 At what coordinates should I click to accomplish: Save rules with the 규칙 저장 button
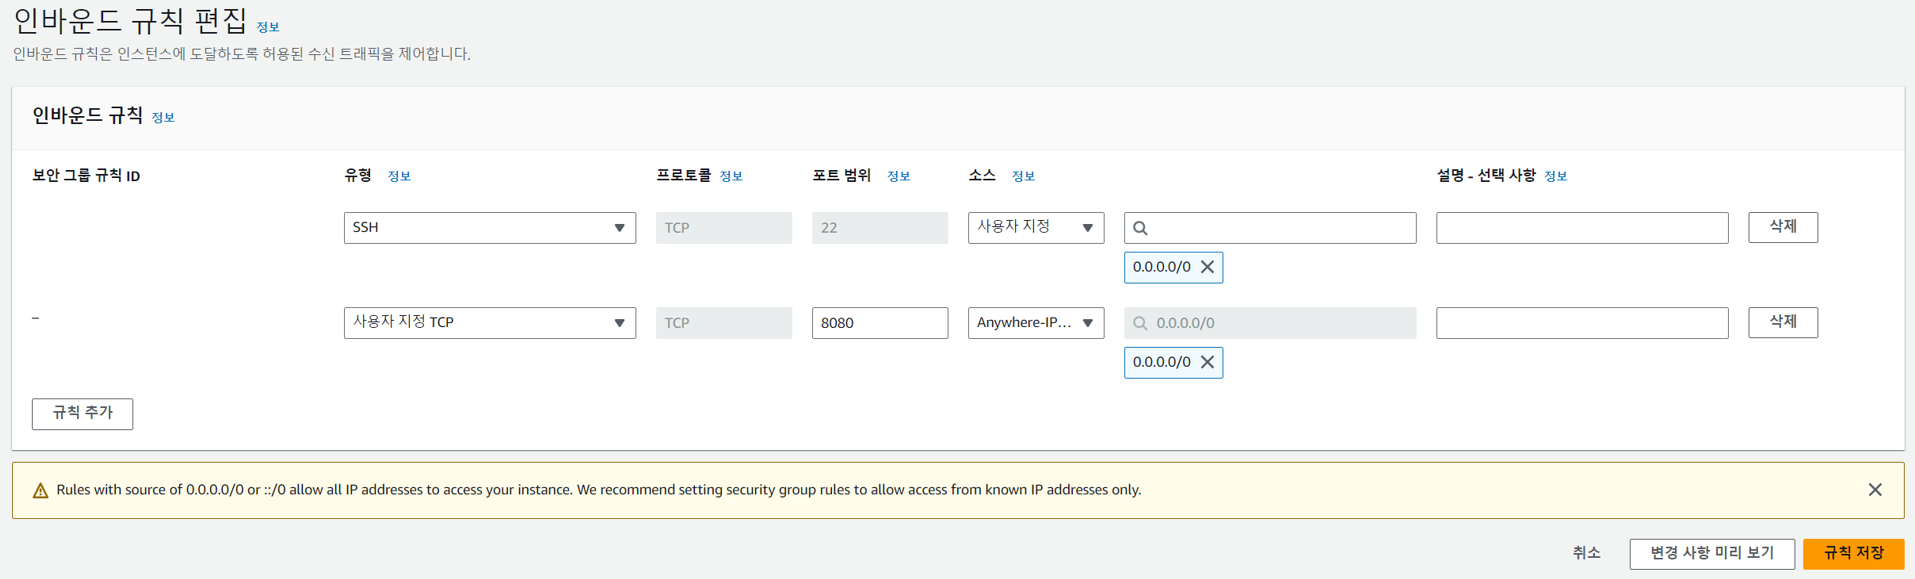pyautogui.click(x=1854, y=553)
